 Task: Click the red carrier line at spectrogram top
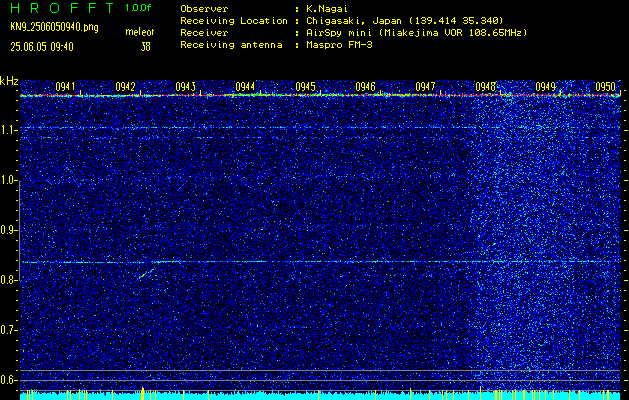320,95
